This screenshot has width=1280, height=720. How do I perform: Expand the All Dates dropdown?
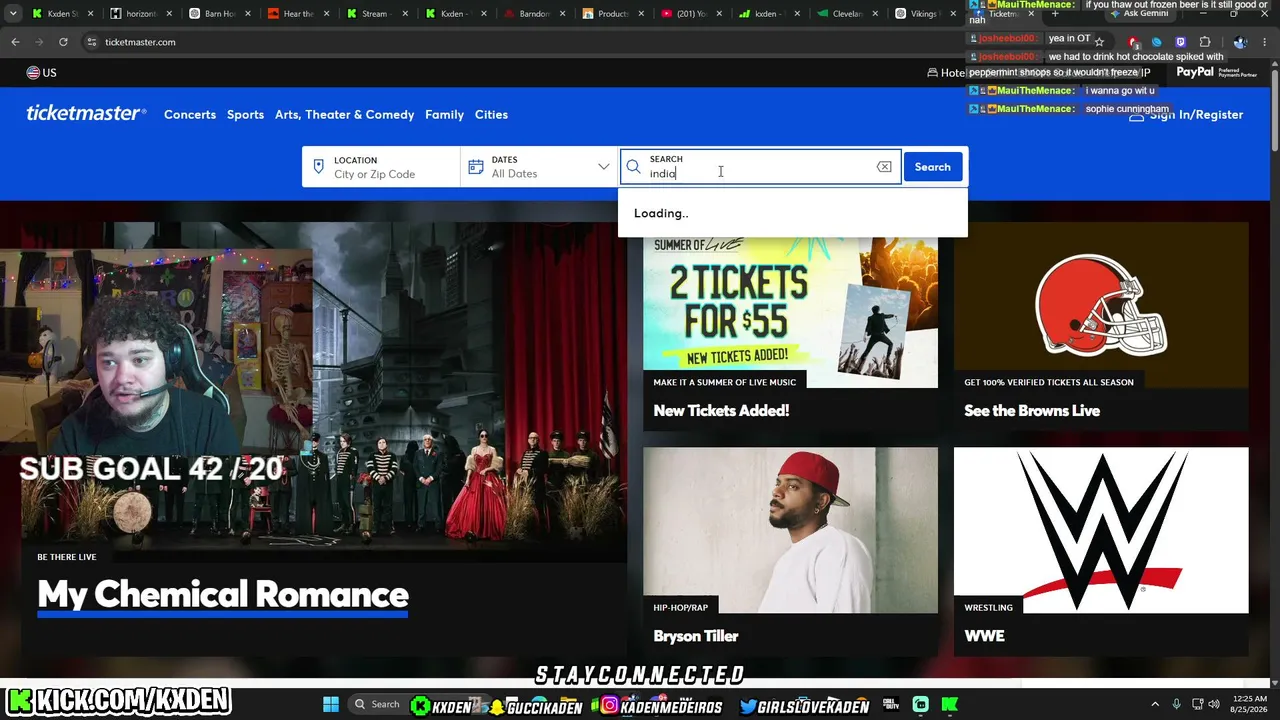coord(603,167)
